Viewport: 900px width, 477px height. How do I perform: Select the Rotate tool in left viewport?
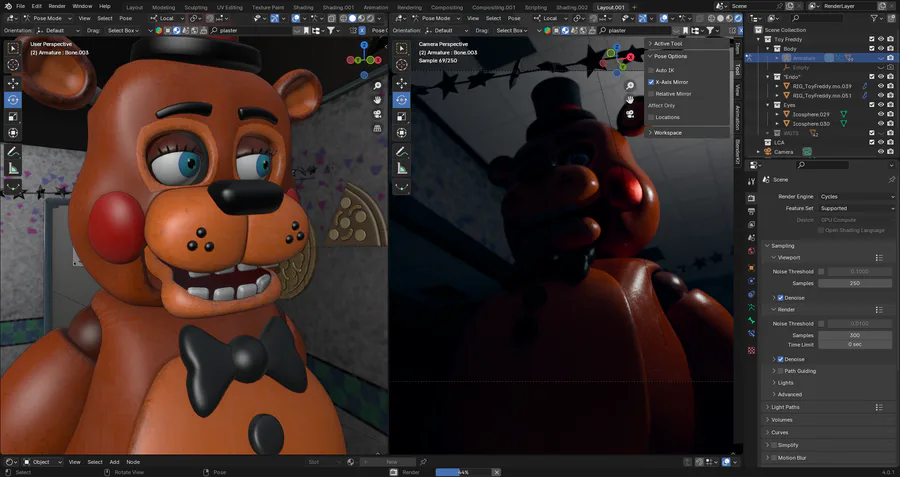point(13,100)
